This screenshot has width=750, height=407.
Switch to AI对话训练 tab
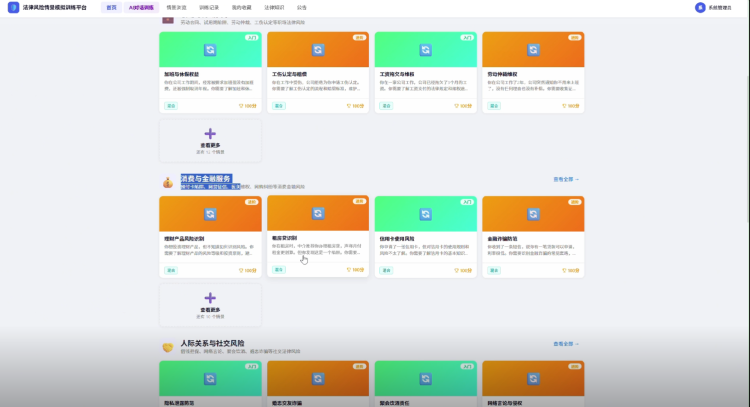pos(141,8)
